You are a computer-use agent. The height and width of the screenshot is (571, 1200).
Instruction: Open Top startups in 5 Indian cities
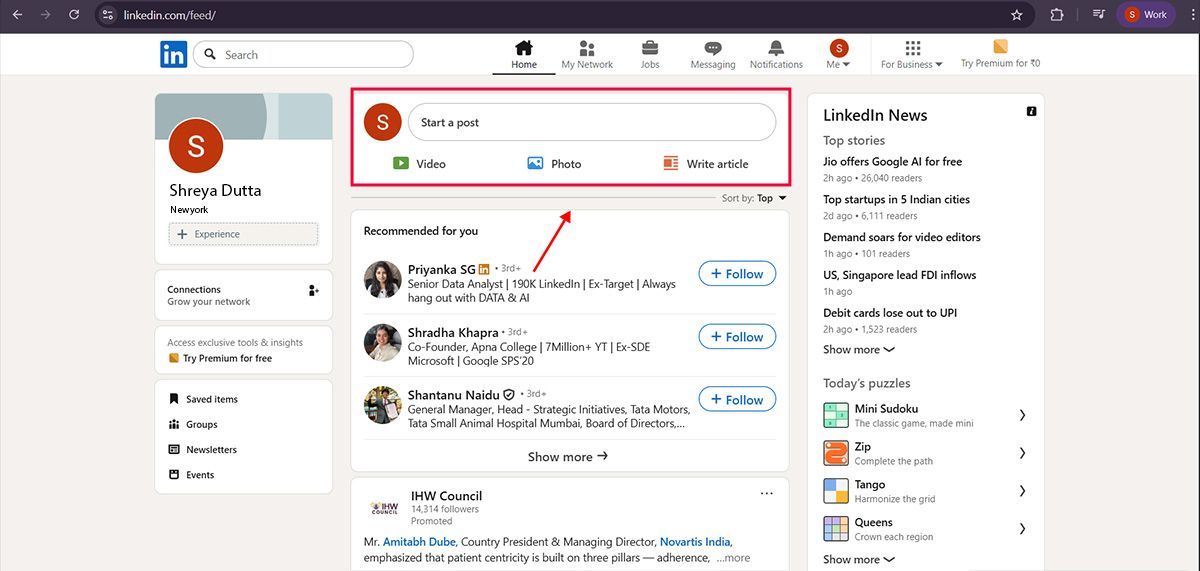pos(896,199)
